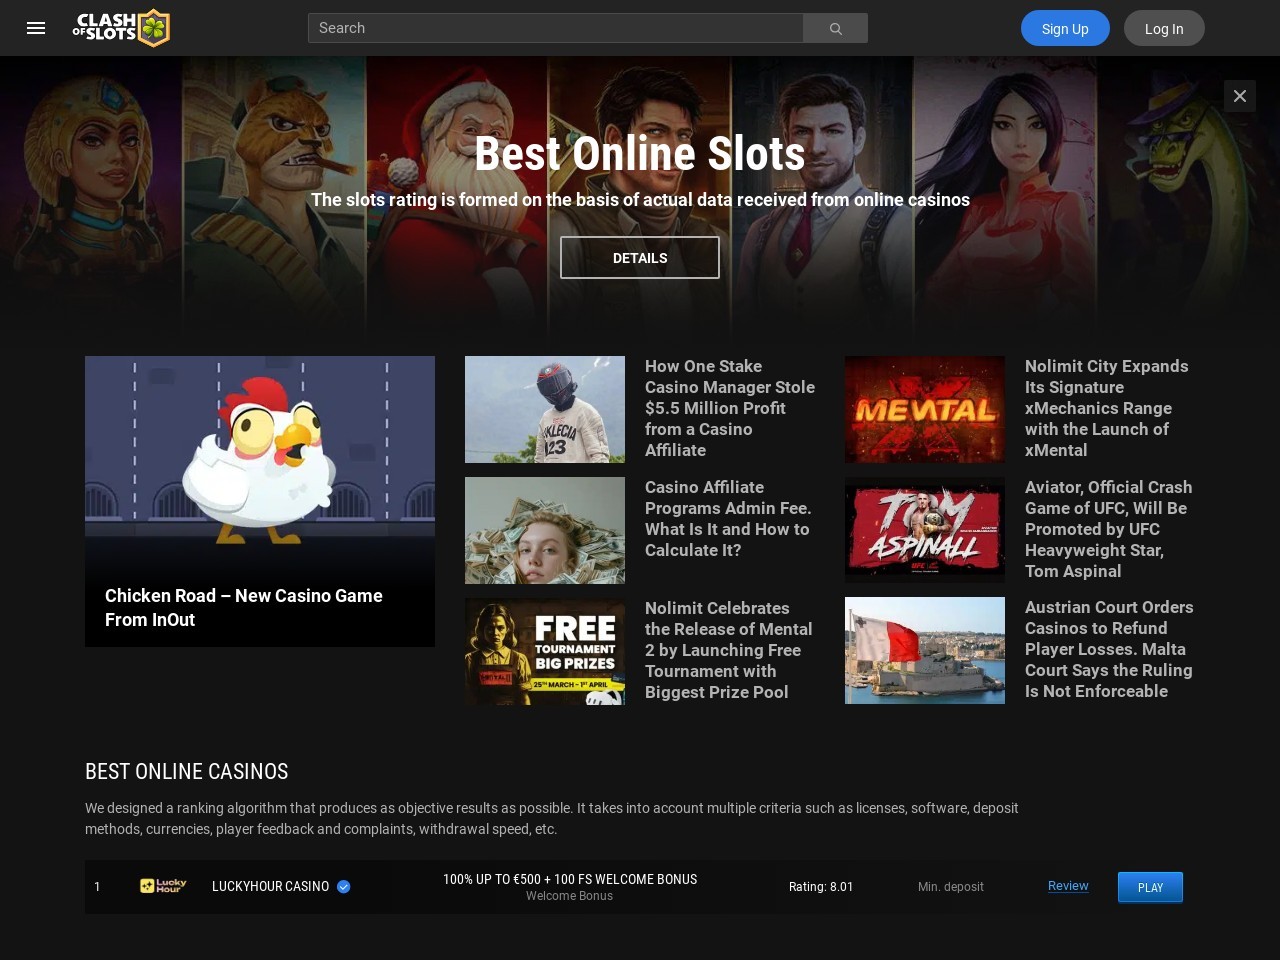Open the Tom Aspinall article thumbnail
The height and width of the screenshot is (960, 1280).
pos(925,530)
